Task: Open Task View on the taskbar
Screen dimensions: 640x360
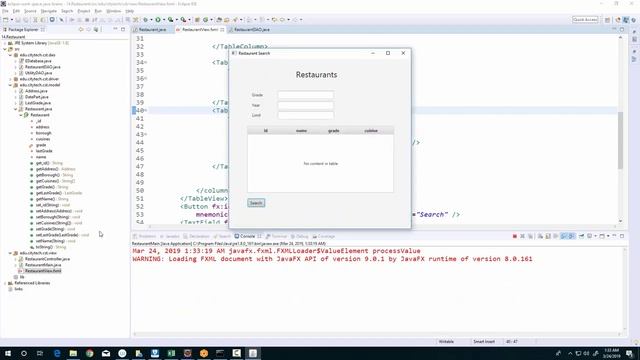Action: coord(40,353)
